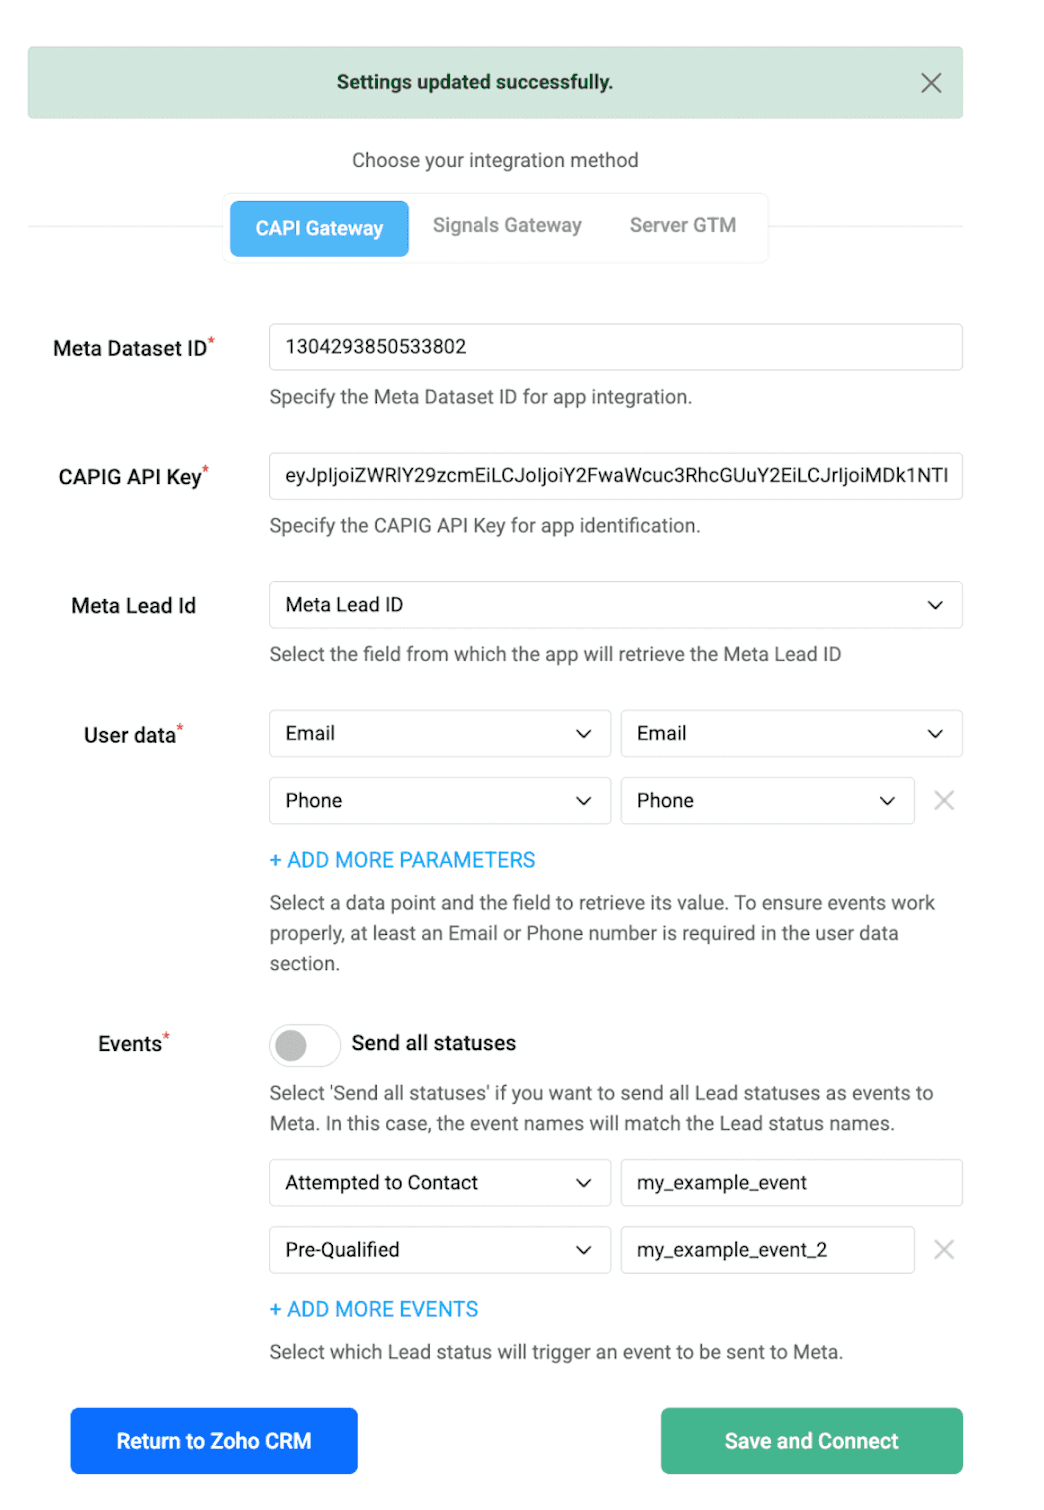Select the Server GTM tab
This screenshot has height=1510, width=1044.
[682, 226]
